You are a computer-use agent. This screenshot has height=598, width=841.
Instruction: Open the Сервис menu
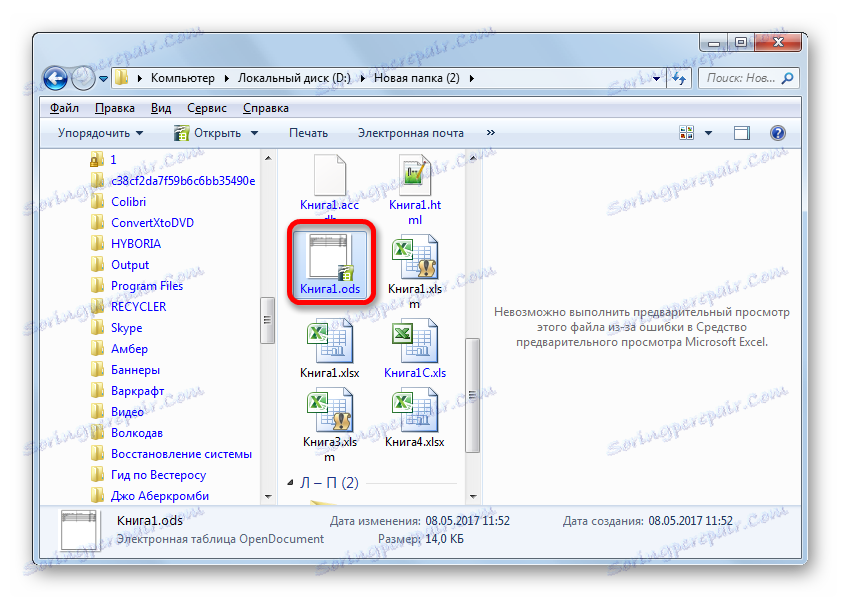point(206,108)
